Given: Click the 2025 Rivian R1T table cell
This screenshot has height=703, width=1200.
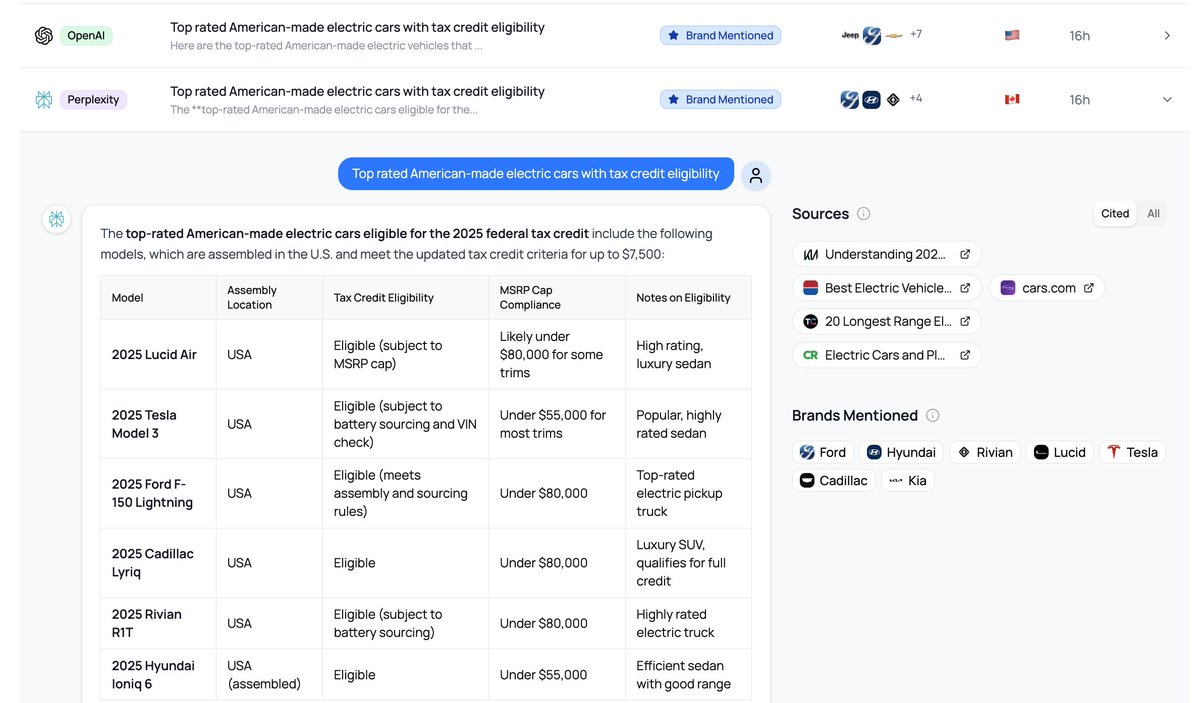Looking at the screenshot, I should point(158,623).
